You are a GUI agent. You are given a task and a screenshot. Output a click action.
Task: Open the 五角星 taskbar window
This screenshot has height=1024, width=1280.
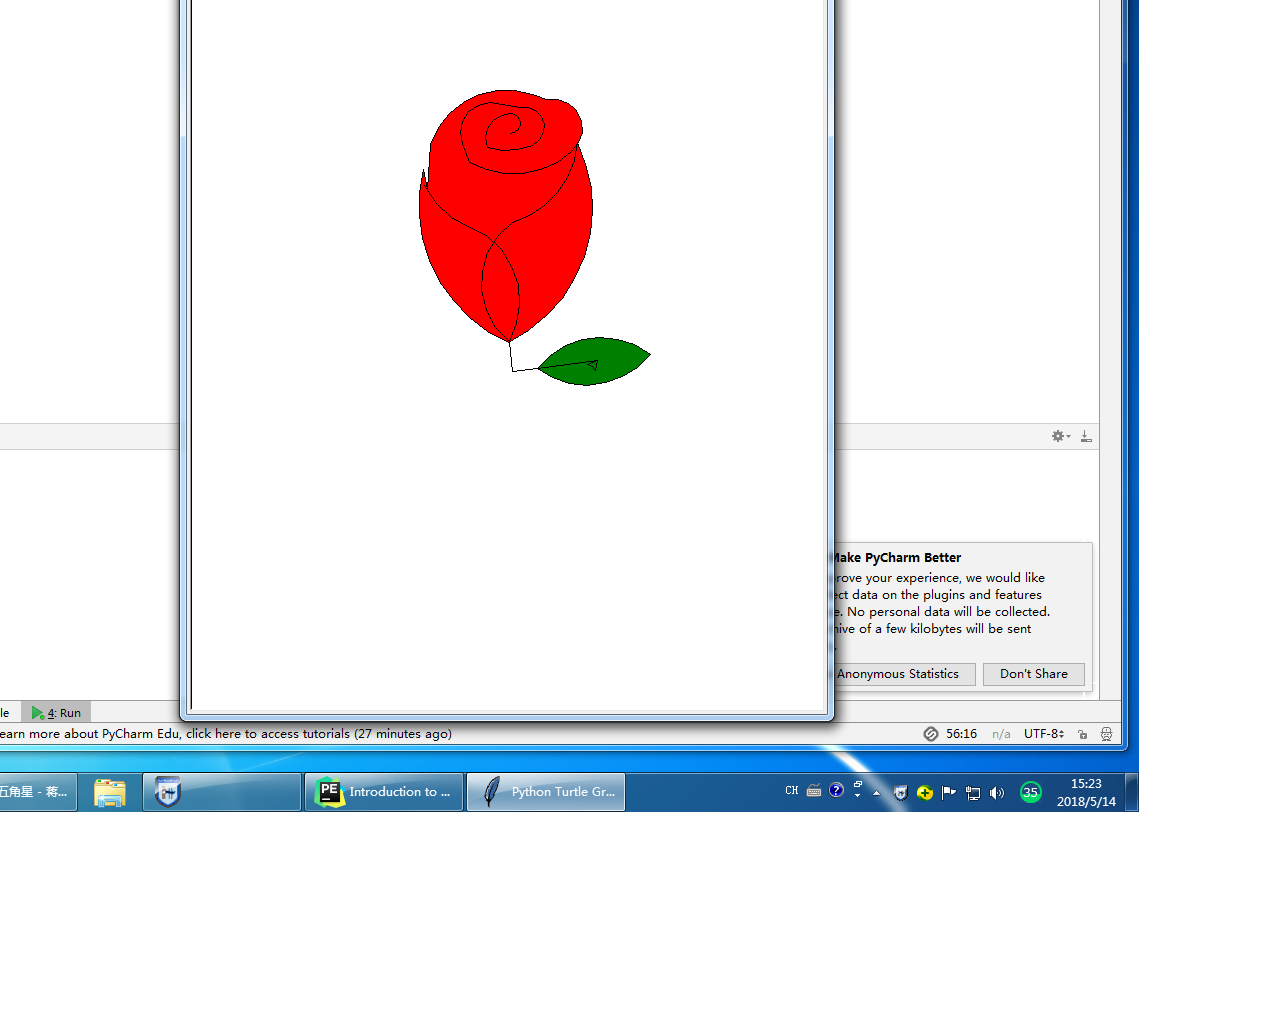[36, 792]
